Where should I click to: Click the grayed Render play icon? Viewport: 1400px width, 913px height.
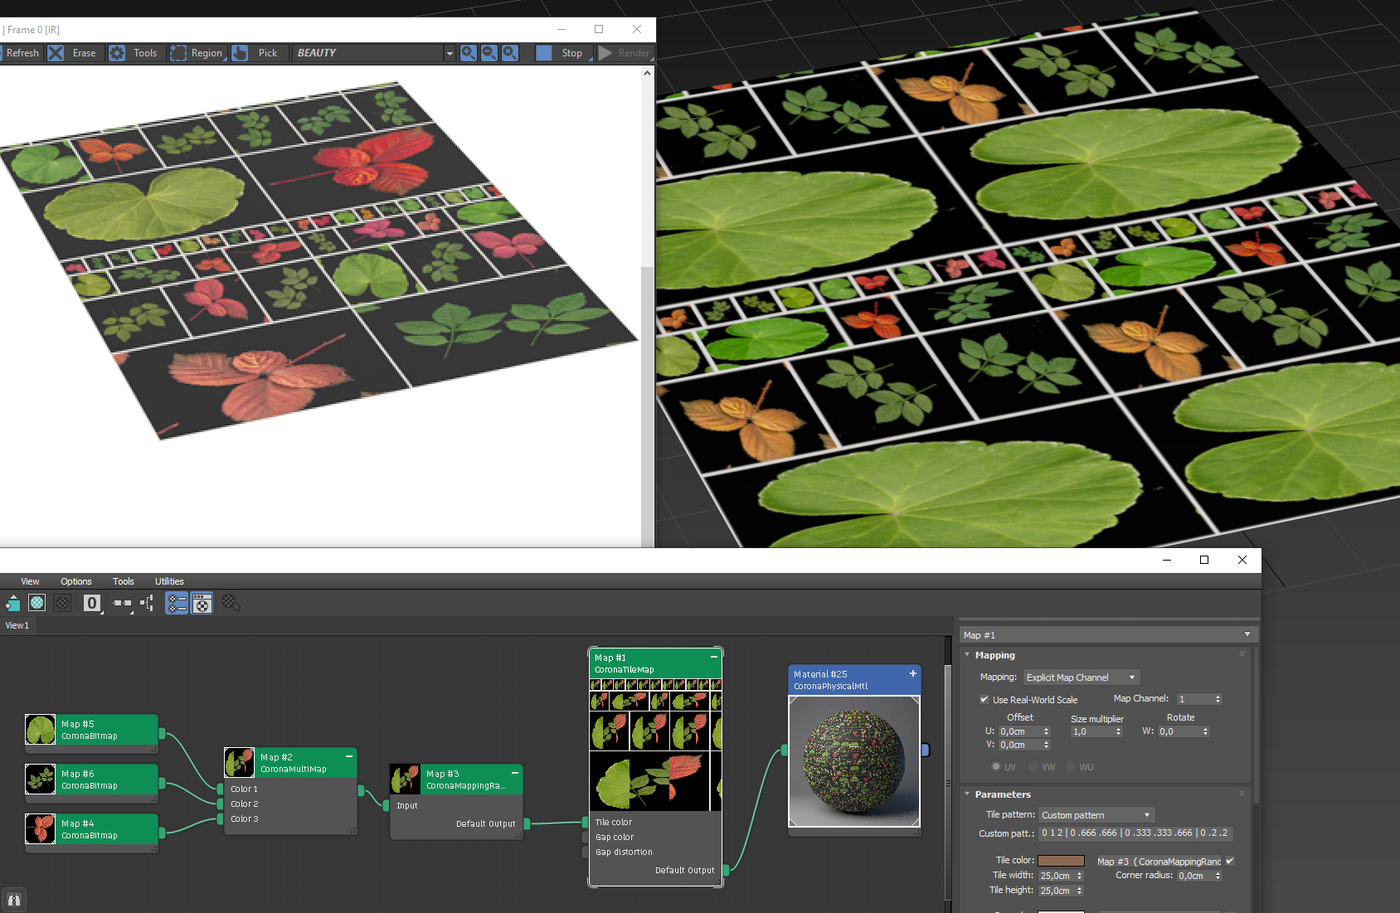click(x=605, y=53)
